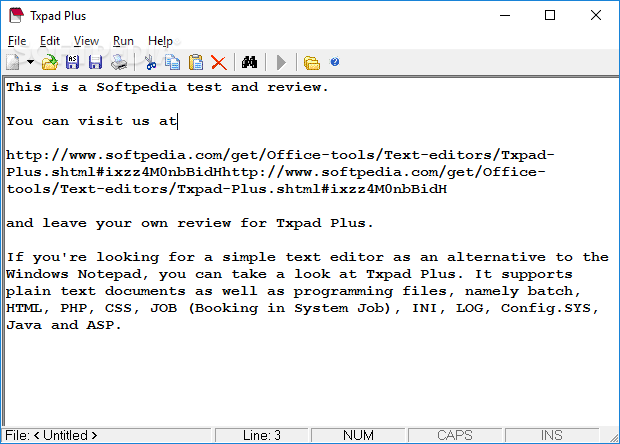Viewport: 620px width, 444px height.
Task: Click the folders browse icon
Action: (x=312, y=62)
